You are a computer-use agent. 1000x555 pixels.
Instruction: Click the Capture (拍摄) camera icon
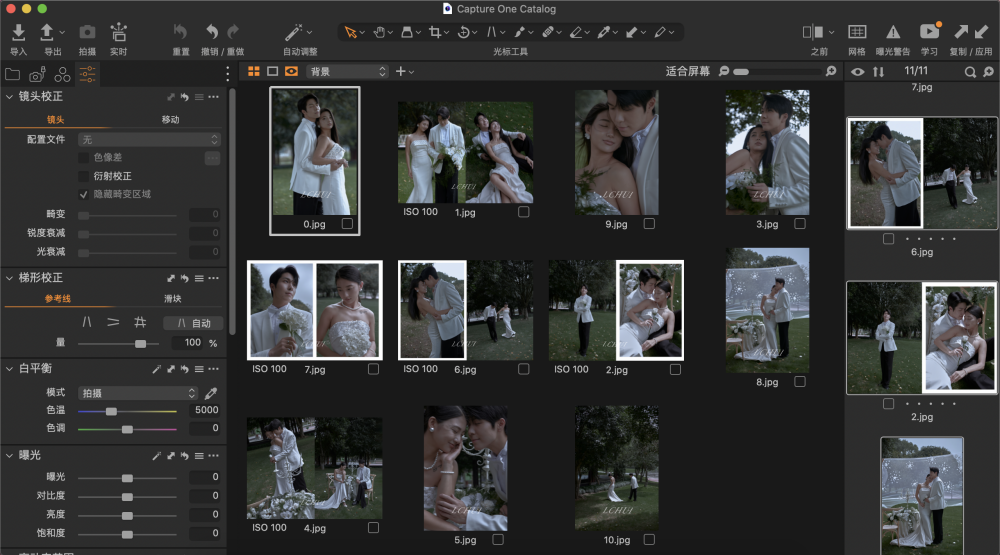(x=87, y=33)
